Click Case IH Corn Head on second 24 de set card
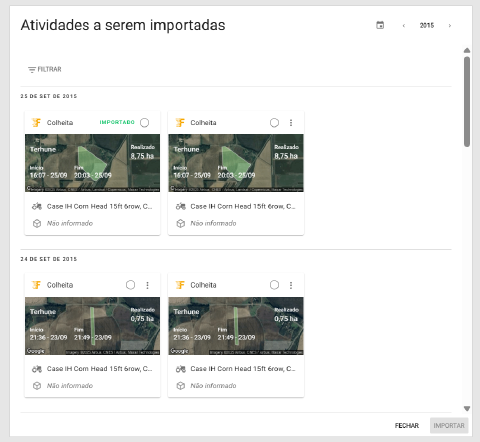This screenshot has height=442, width=480. click(243, 369)
